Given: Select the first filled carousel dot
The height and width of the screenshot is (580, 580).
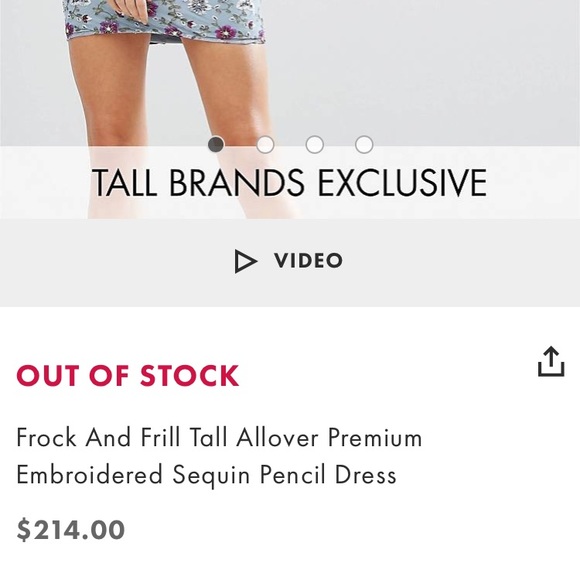Looking at the screenshot, I should click(216, 144).
